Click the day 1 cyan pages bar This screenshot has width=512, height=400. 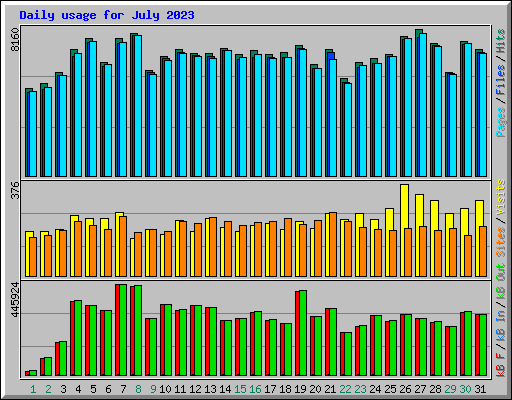pos(33,134)
